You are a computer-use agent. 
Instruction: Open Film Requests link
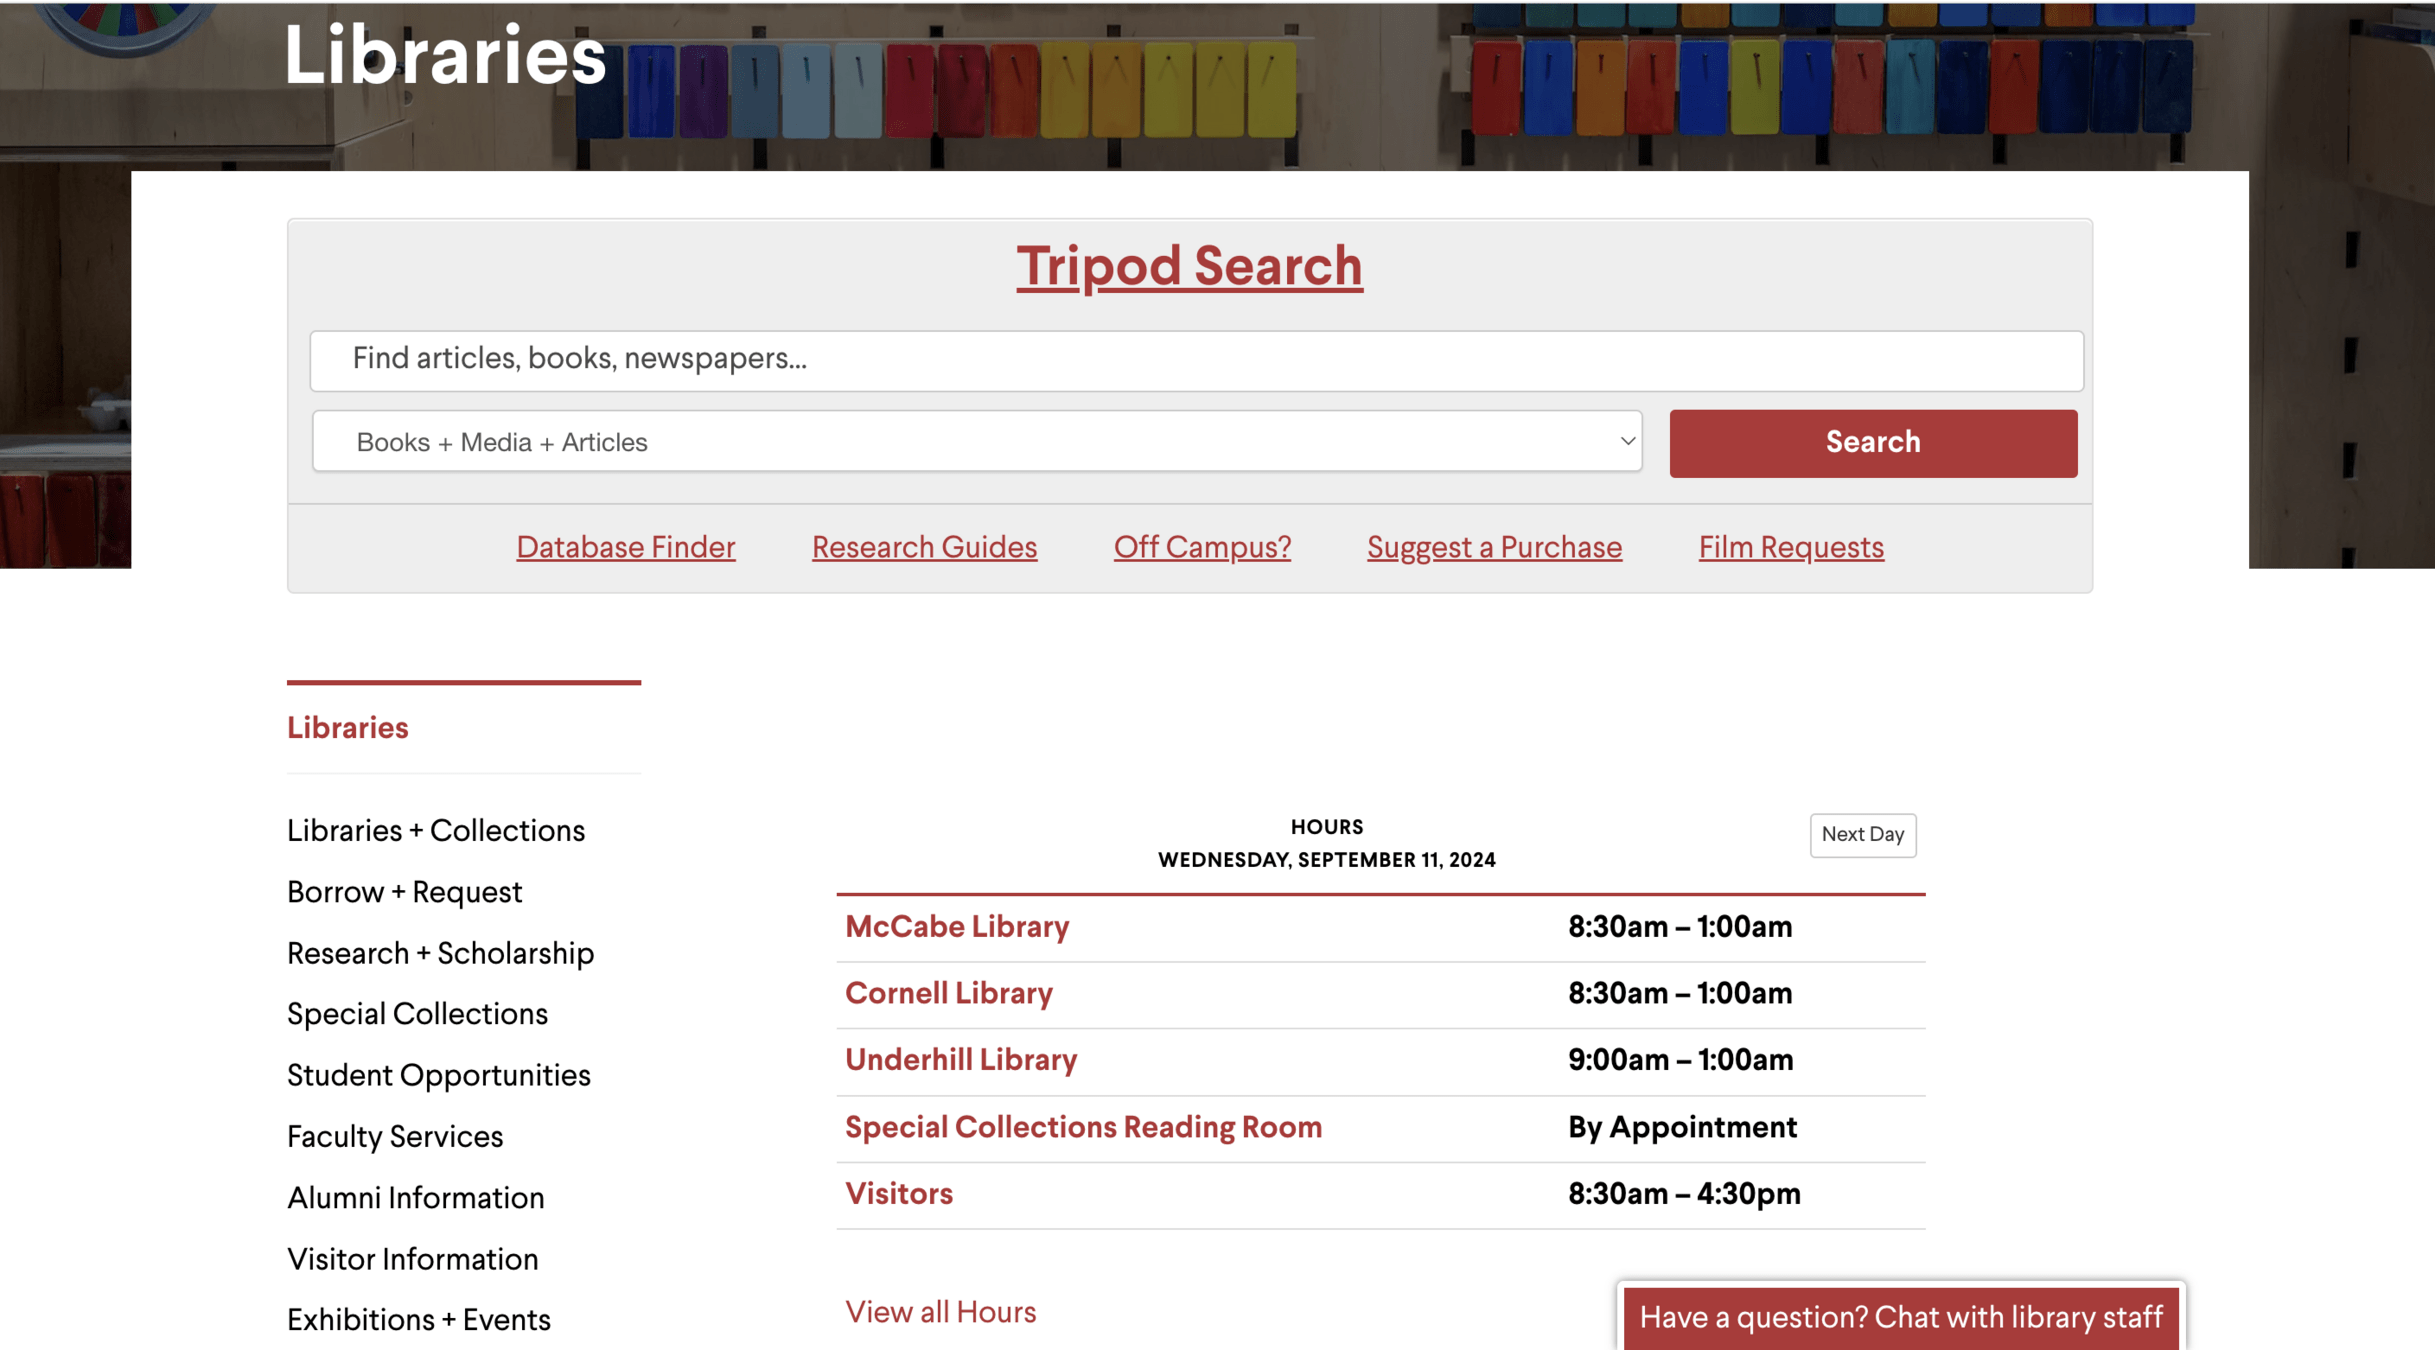pos(1790,547)
